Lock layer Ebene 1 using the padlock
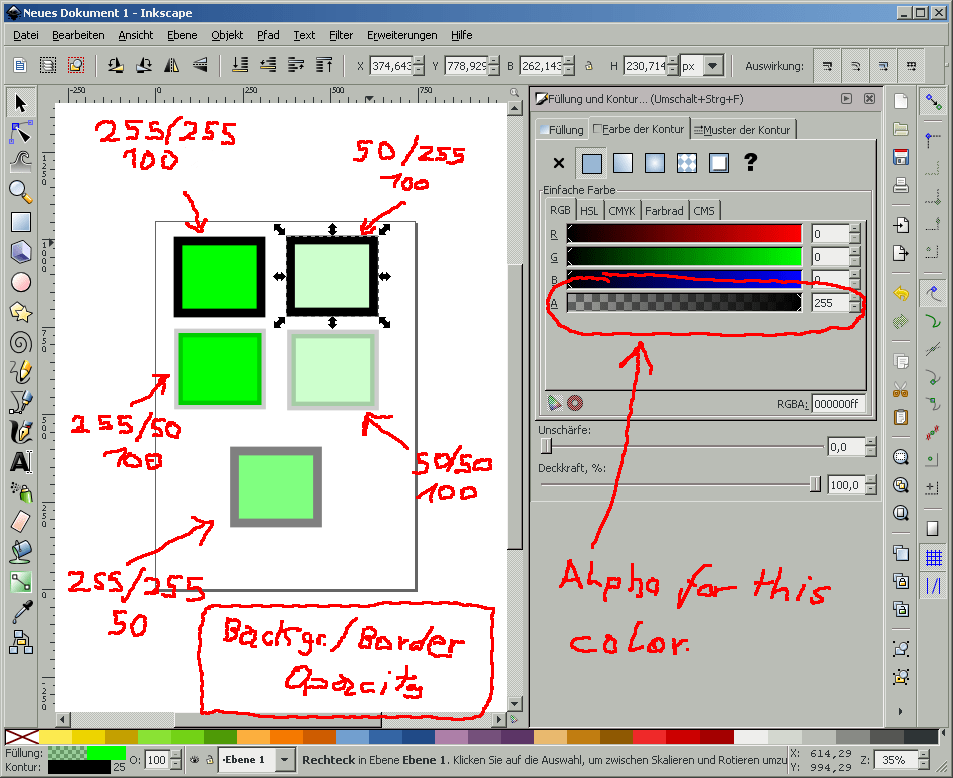Screen dimensions: 953x778 (210, 759)
